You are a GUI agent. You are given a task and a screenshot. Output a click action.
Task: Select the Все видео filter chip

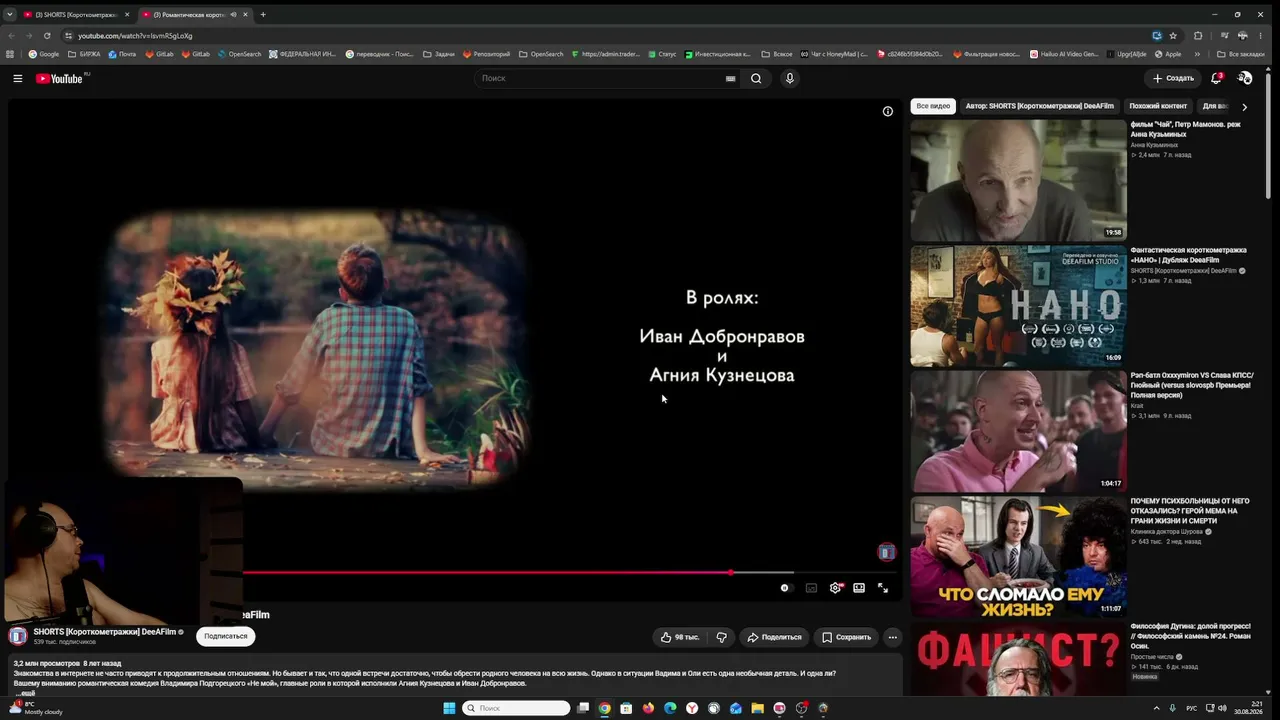click(x=933, y=106)
